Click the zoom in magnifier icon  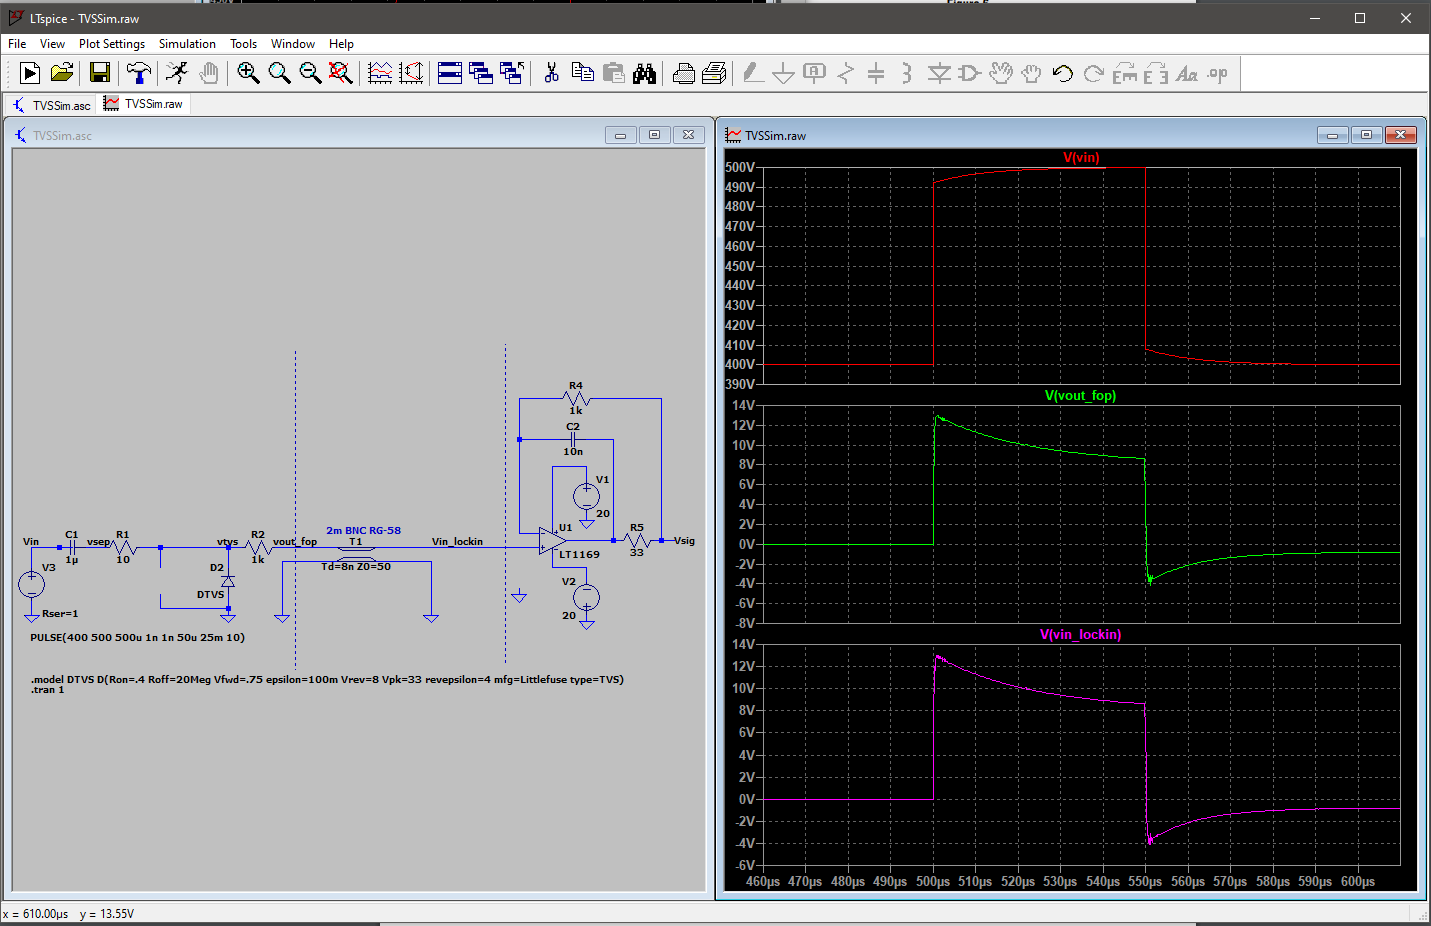tap(248, 73)
